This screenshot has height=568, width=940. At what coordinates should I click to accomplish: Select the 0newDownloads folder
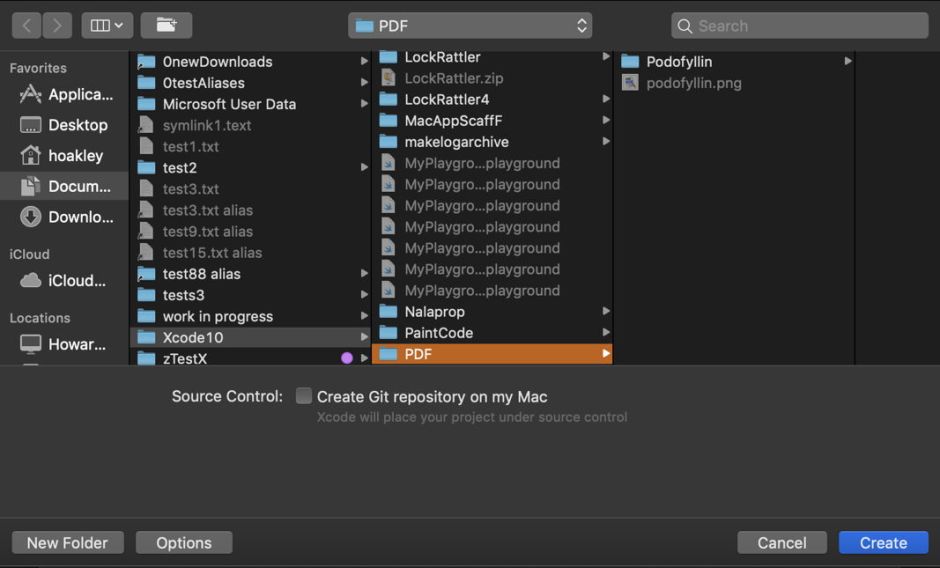tap(251, 62)
